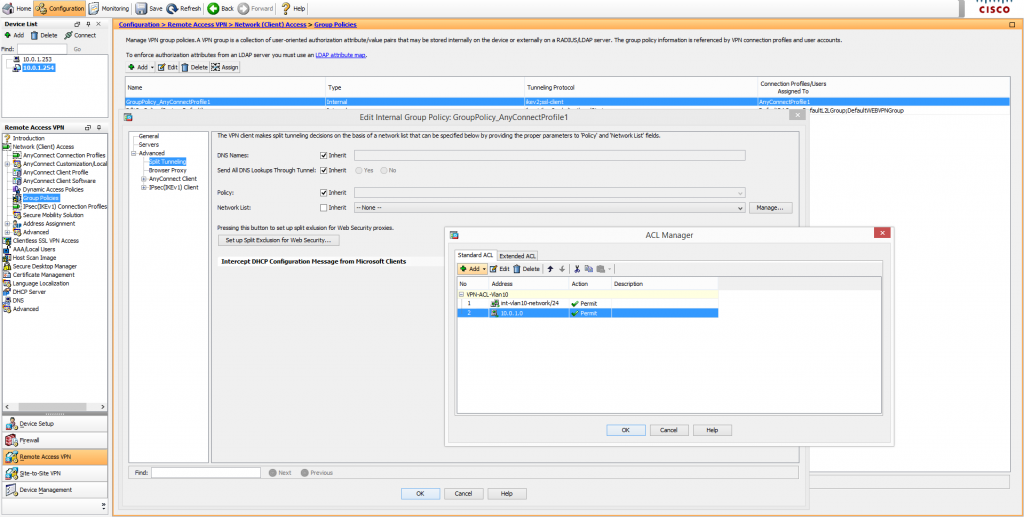This screenshot has height=517, width=1024.
Task: Click OK in the ACL Manager dialog
Action: coord(626,431)
